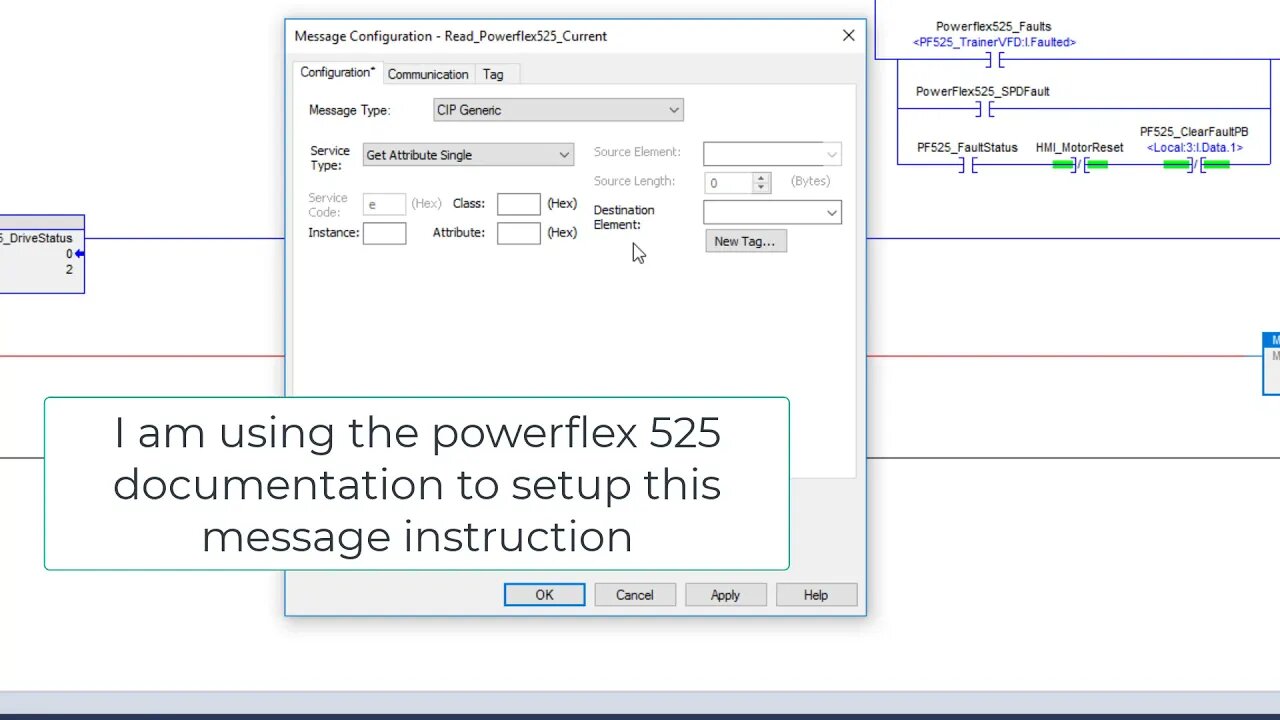The height and width of the screenshot is (720, 1280).
Task: Click the Cancel button
Action: coord(635,595)
